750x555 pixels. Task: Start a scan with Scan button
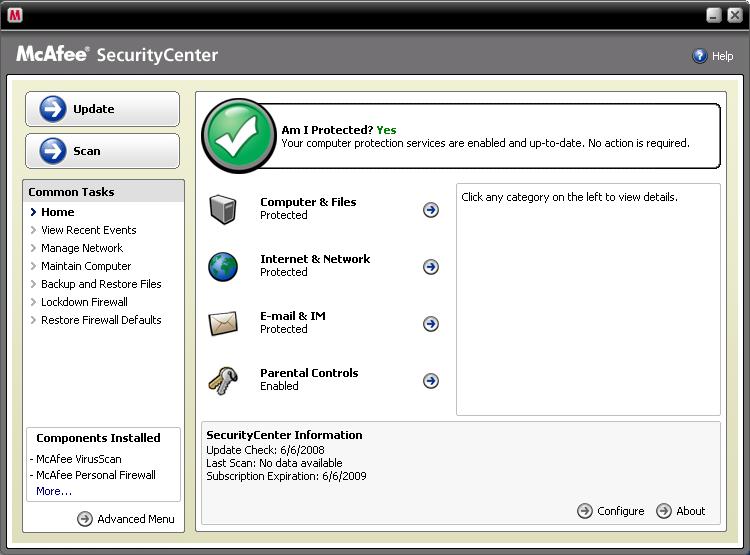pyautogui.click(x=102, y=151)
